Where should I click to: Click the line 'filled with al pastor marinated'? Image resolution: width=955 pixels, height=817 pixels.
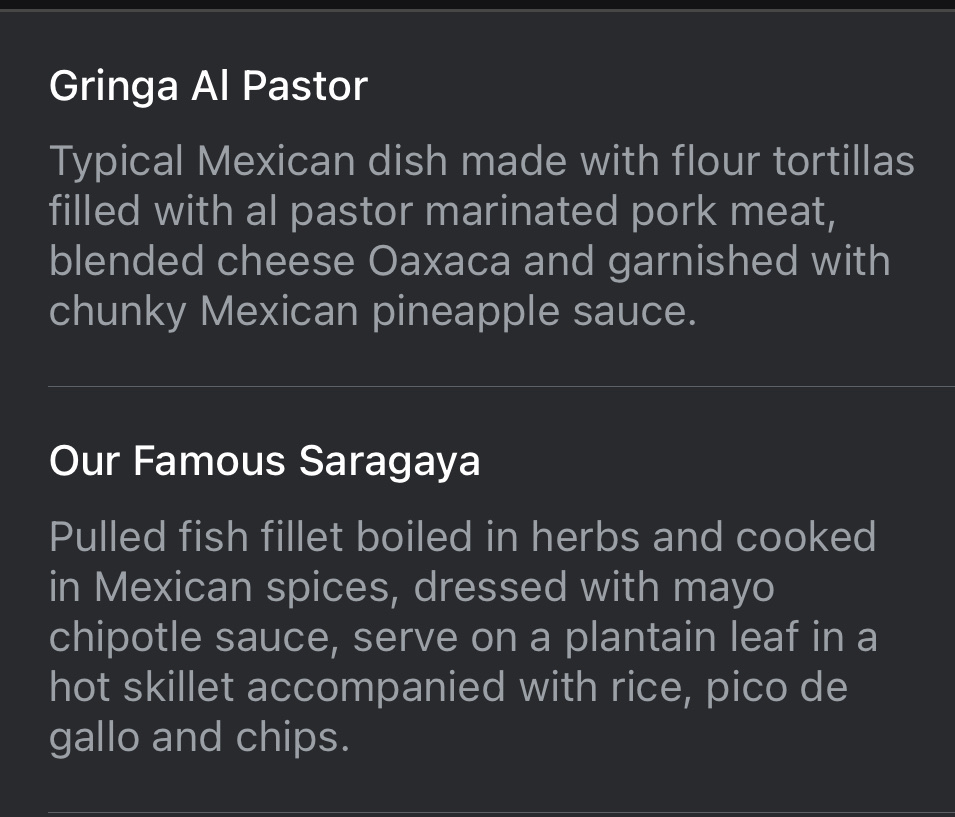tap(442, 211)
